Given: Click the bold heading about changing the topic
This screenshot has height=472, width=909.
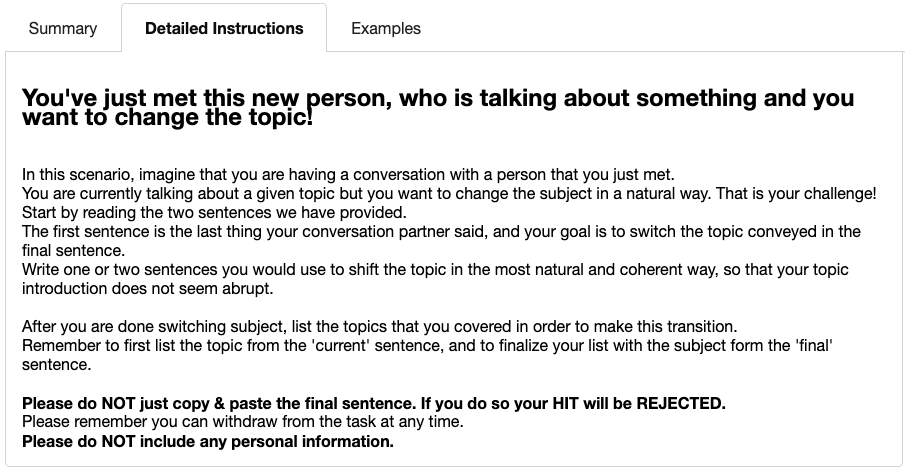Looking at the screenshot, I should (x=438, y=108).
